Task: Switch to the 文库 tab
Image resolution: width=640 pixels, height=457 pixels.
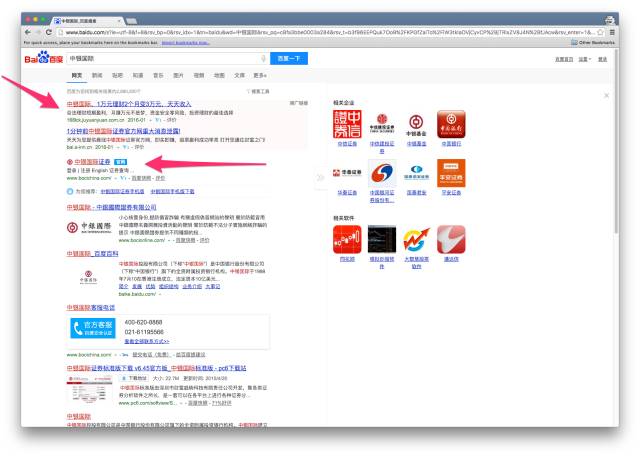Action: pos(240,75)
